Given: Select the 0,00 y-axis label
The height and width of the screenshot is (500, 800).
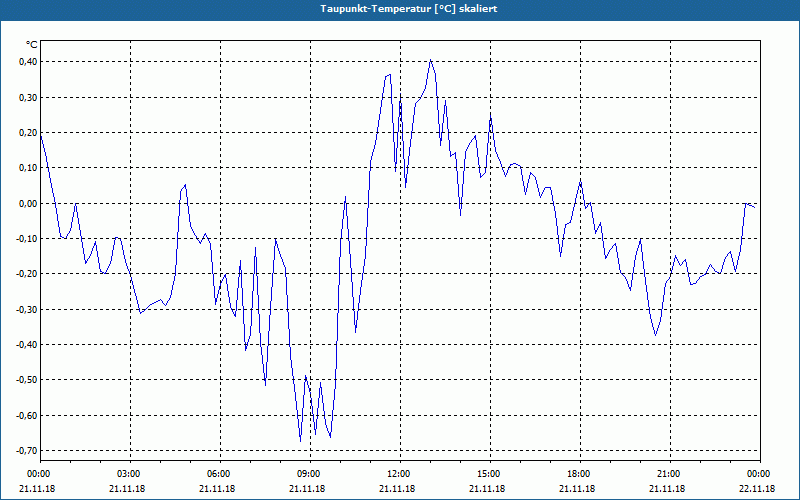Looking at the screenshot, I should tap(28, 204).
